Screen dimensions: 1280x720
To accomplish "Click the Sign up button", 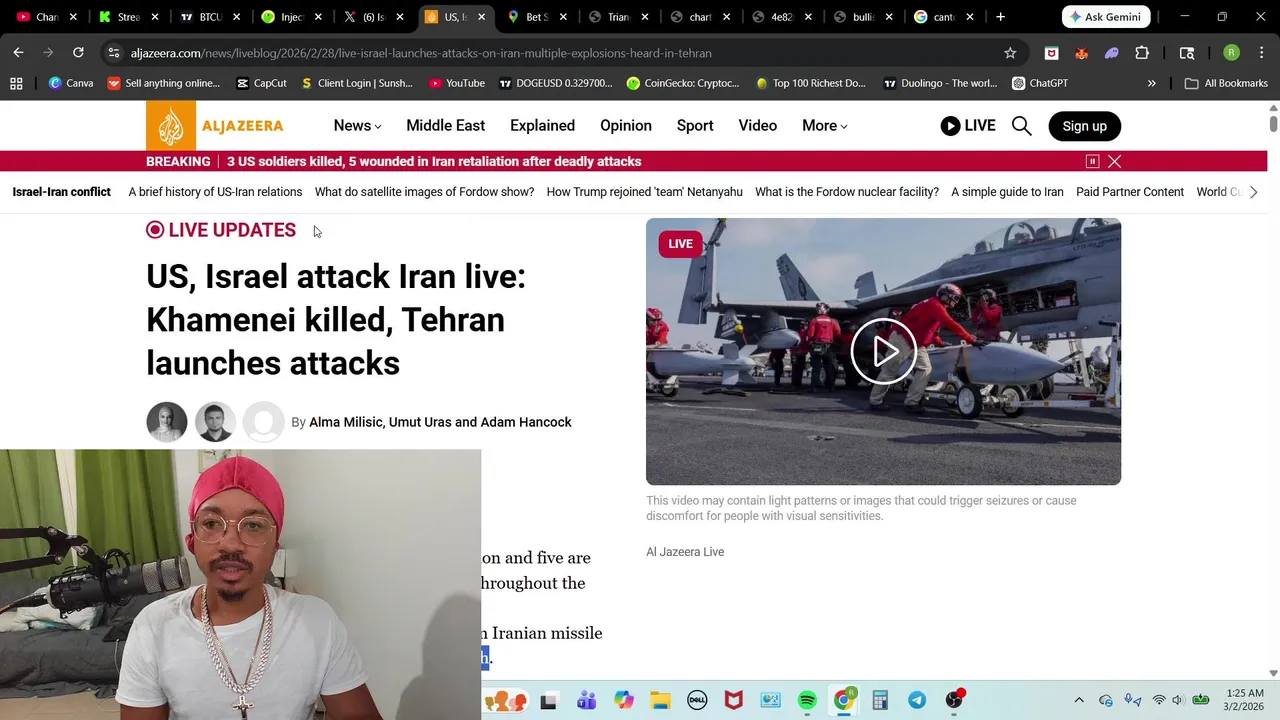I will pos(1084,126).
